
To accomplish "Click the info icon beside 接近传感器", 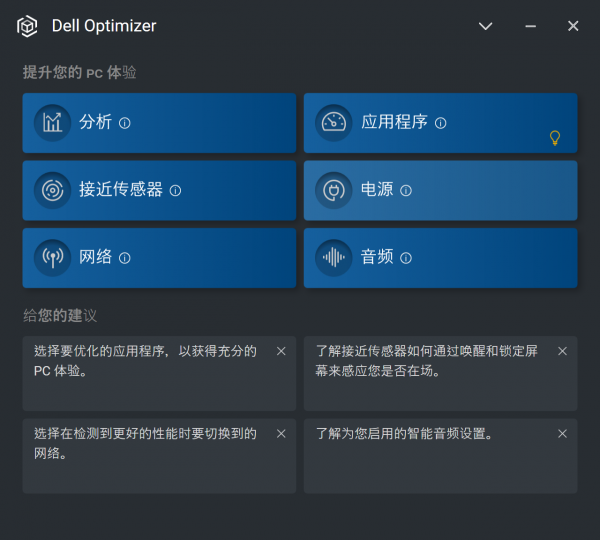I will (175, 190).
